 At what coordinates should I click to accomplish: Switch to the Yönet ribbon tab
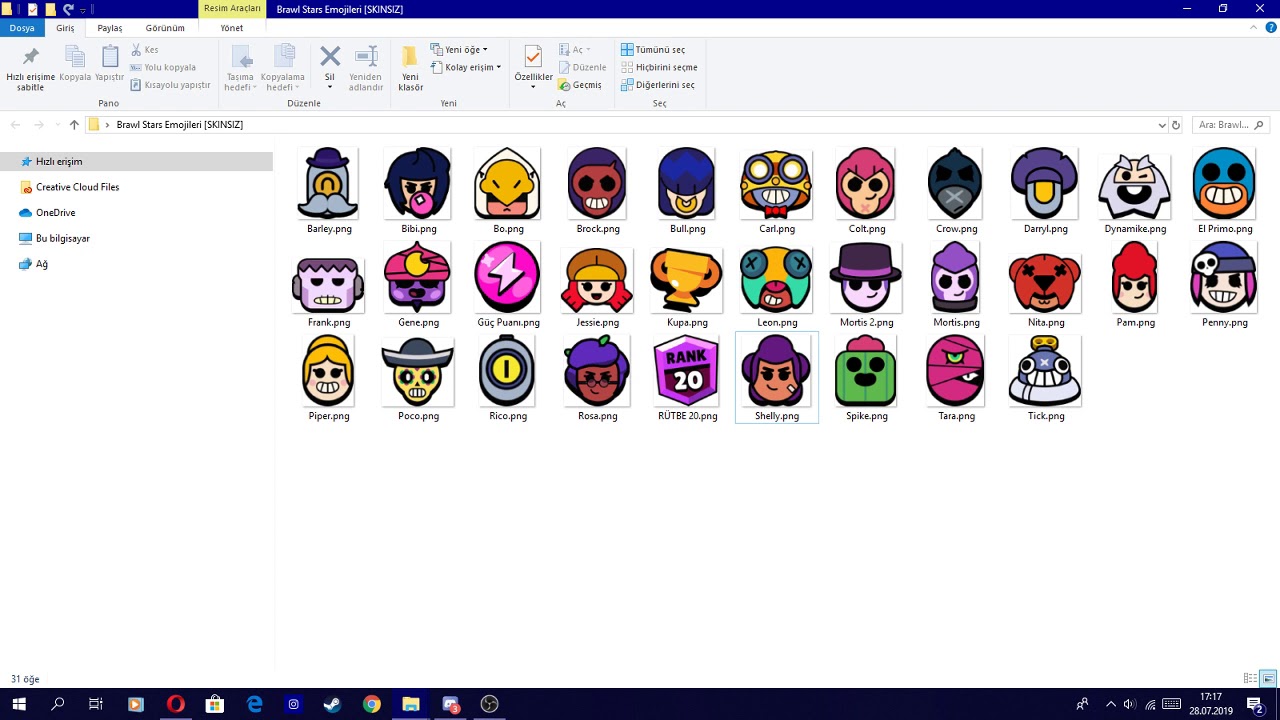point(232,28)
